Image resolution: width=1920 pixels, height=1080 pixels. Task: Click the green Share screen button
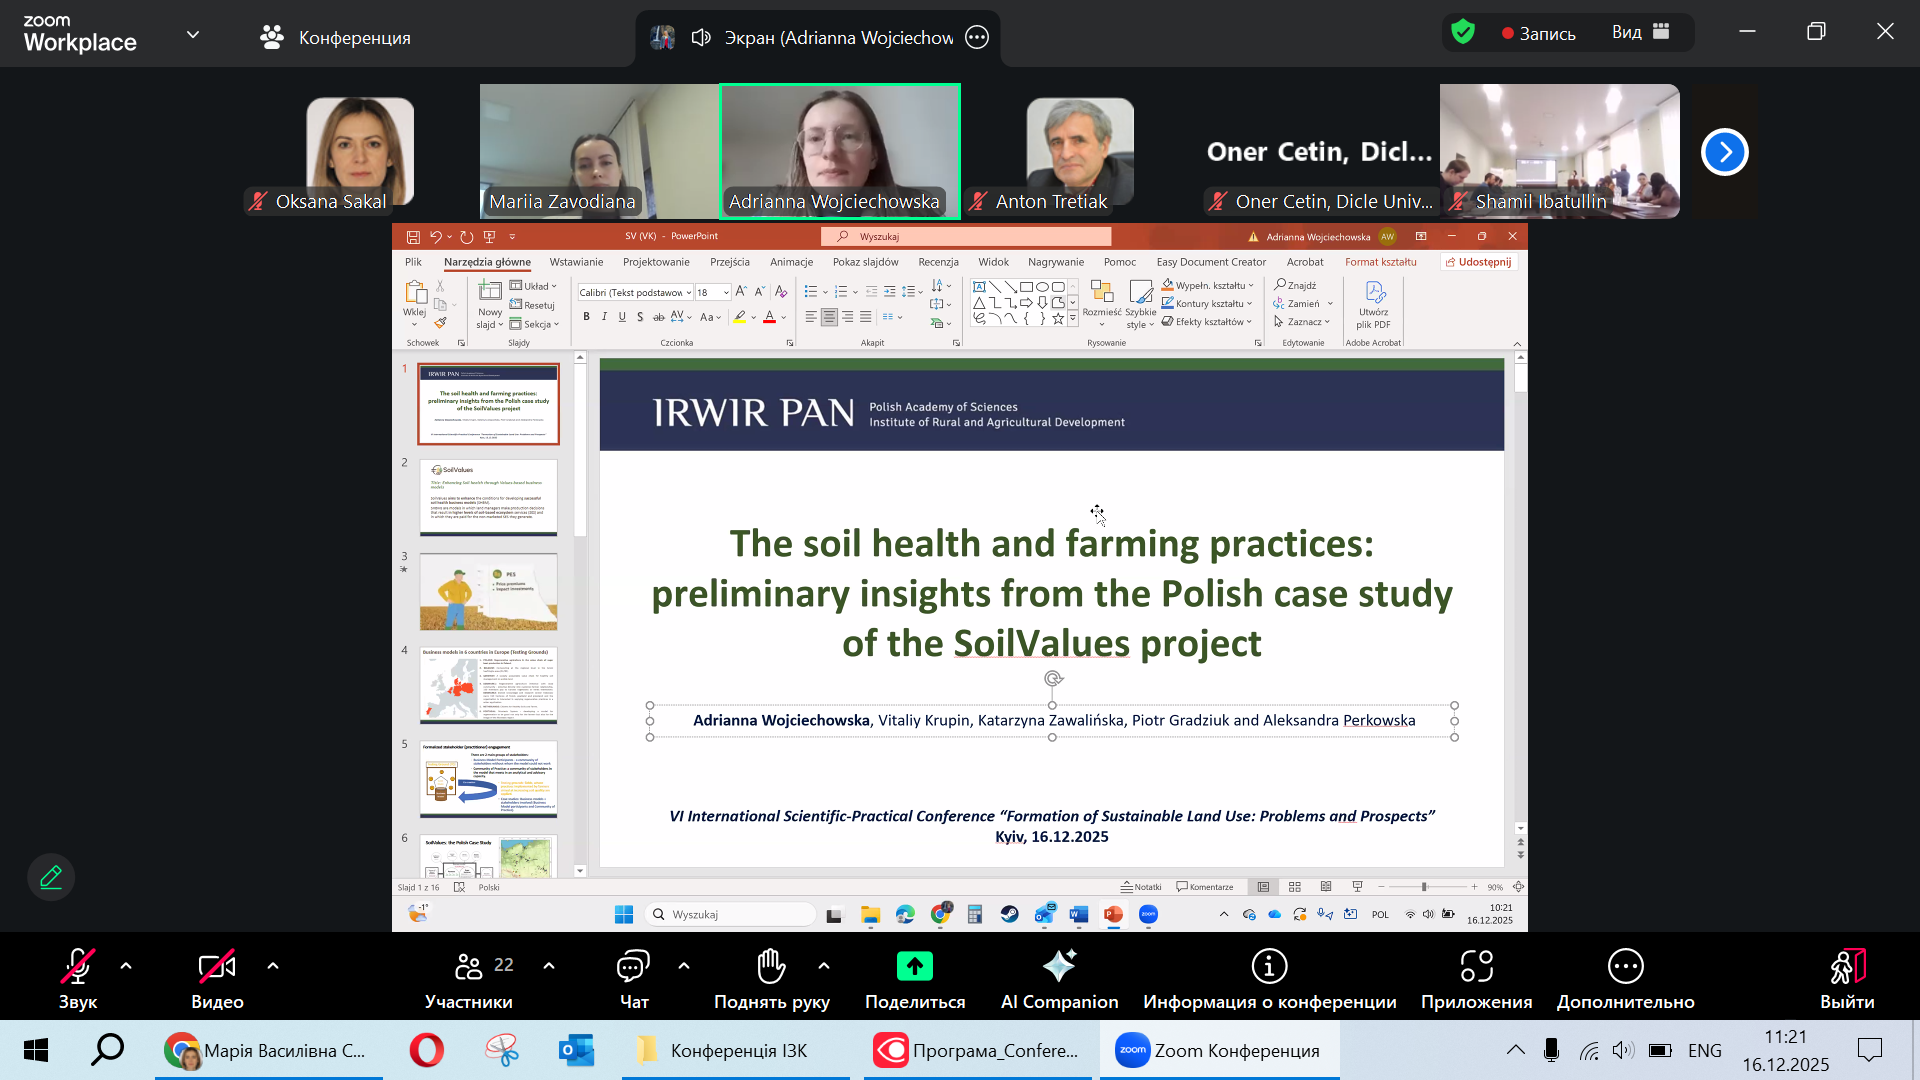[914, 967]
